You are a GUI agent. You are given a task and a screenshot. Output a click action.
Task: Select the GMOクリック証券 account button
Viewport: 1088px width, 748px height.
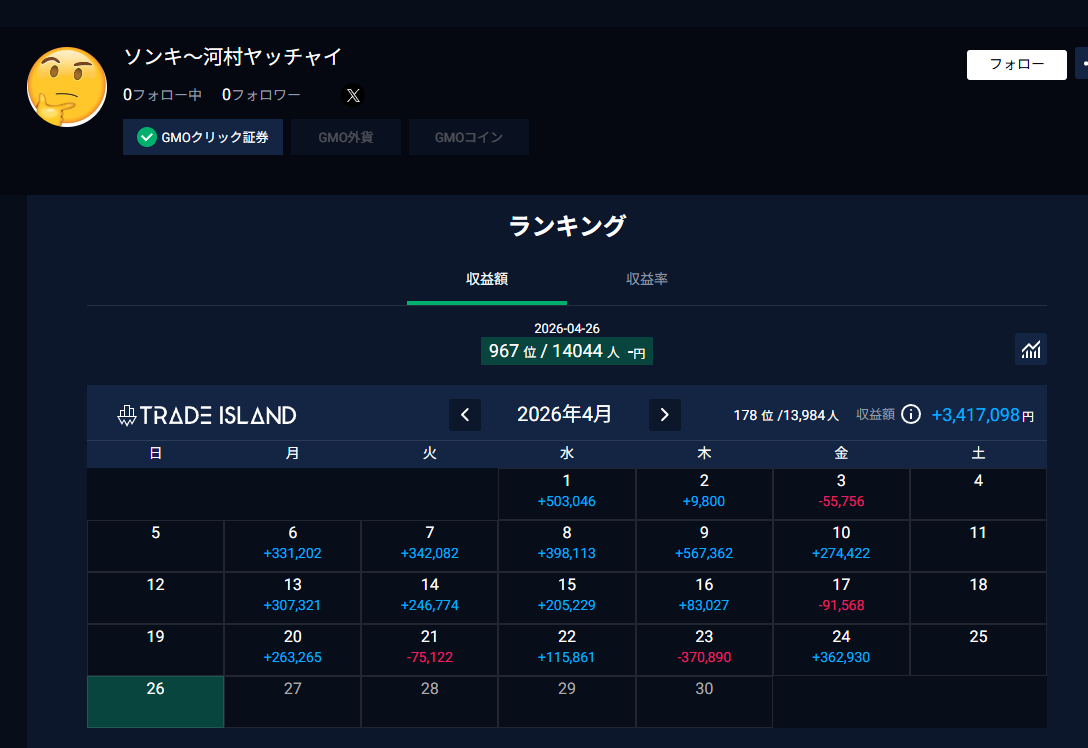click(x=203, y=137)
